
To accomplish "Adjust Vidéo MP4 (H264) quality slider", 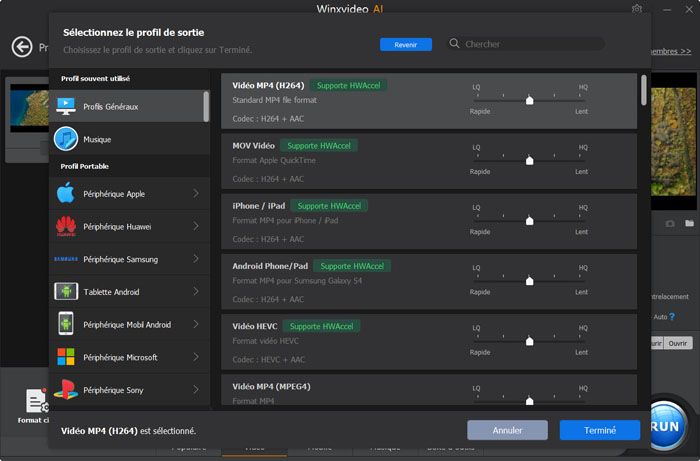I will point(529,100).
